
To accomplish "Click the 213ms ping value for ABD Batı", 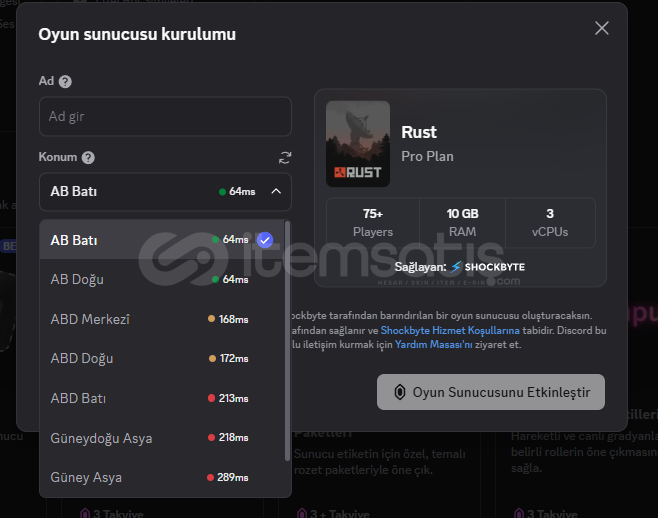I will pyautogui.click(x=233, y=398).
